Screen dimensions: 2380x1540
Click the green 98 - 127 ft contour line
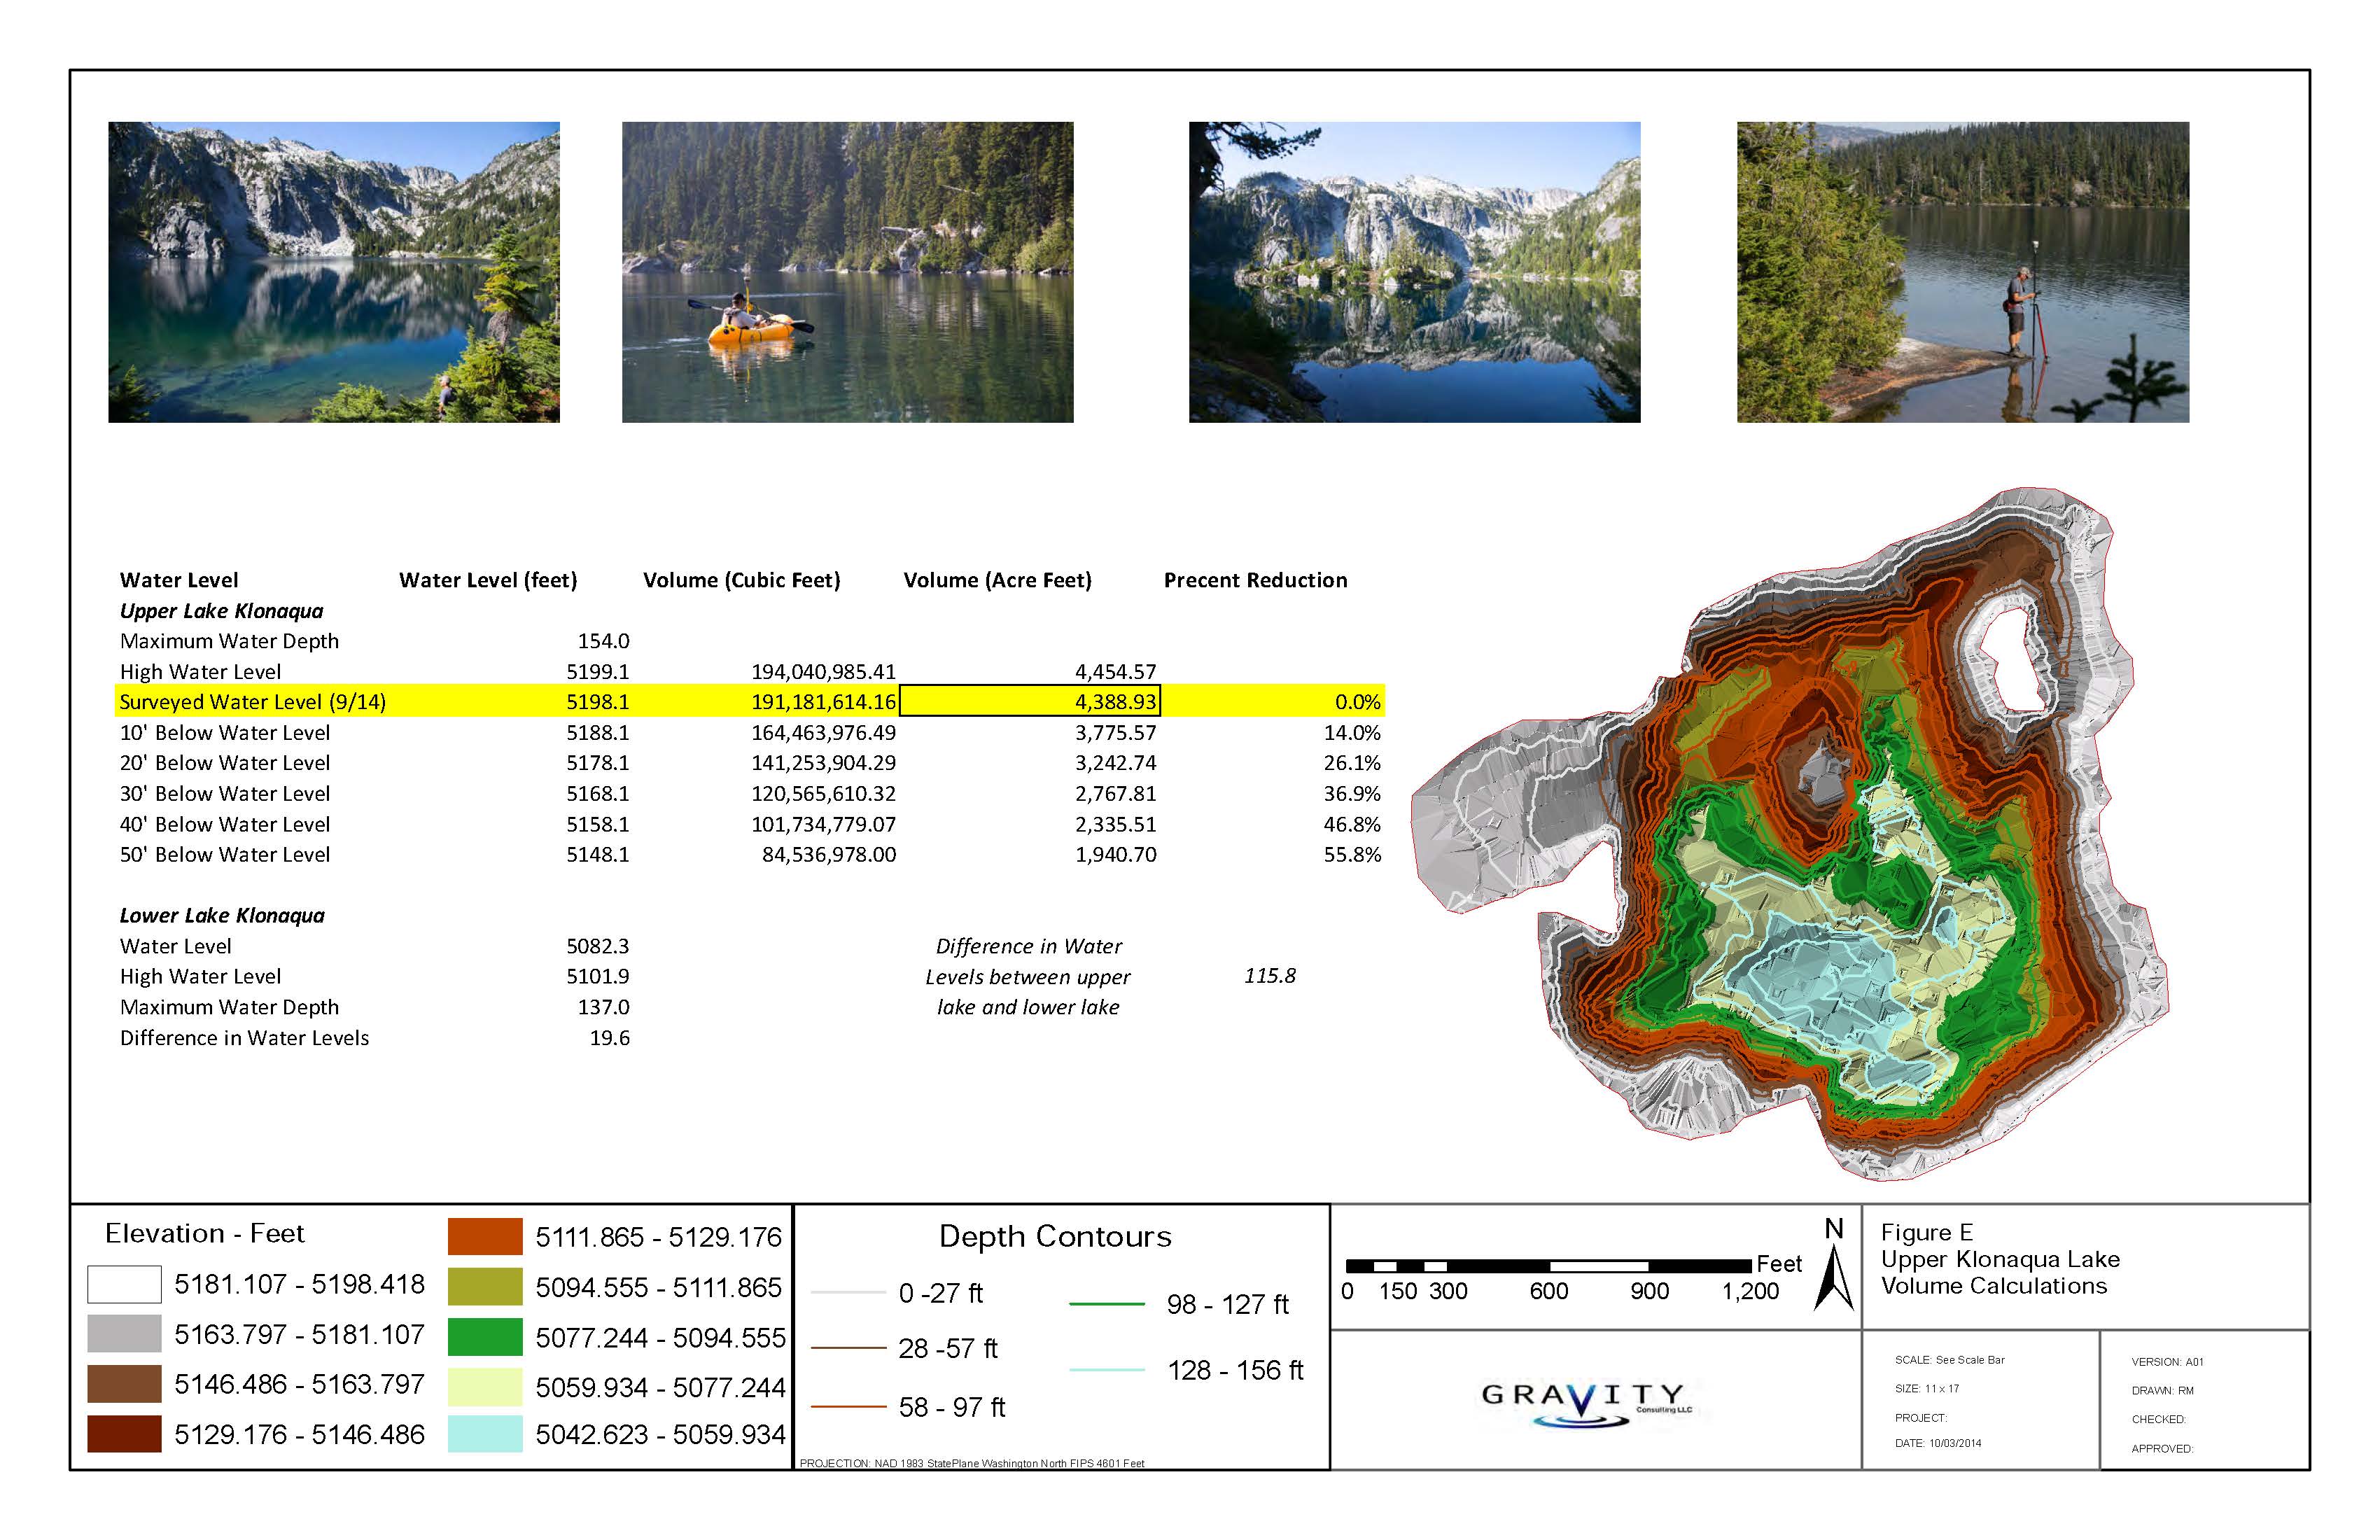click(1106, 1304)
